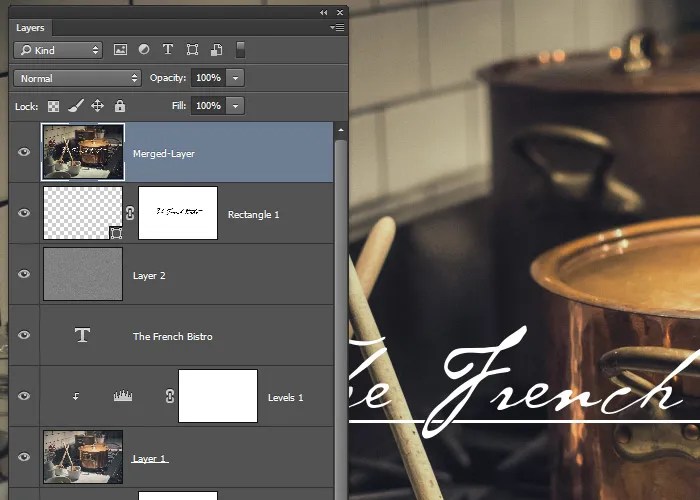Select the Layer 1 thumbnail
700x500 pixels.
[x=83, y=457]
